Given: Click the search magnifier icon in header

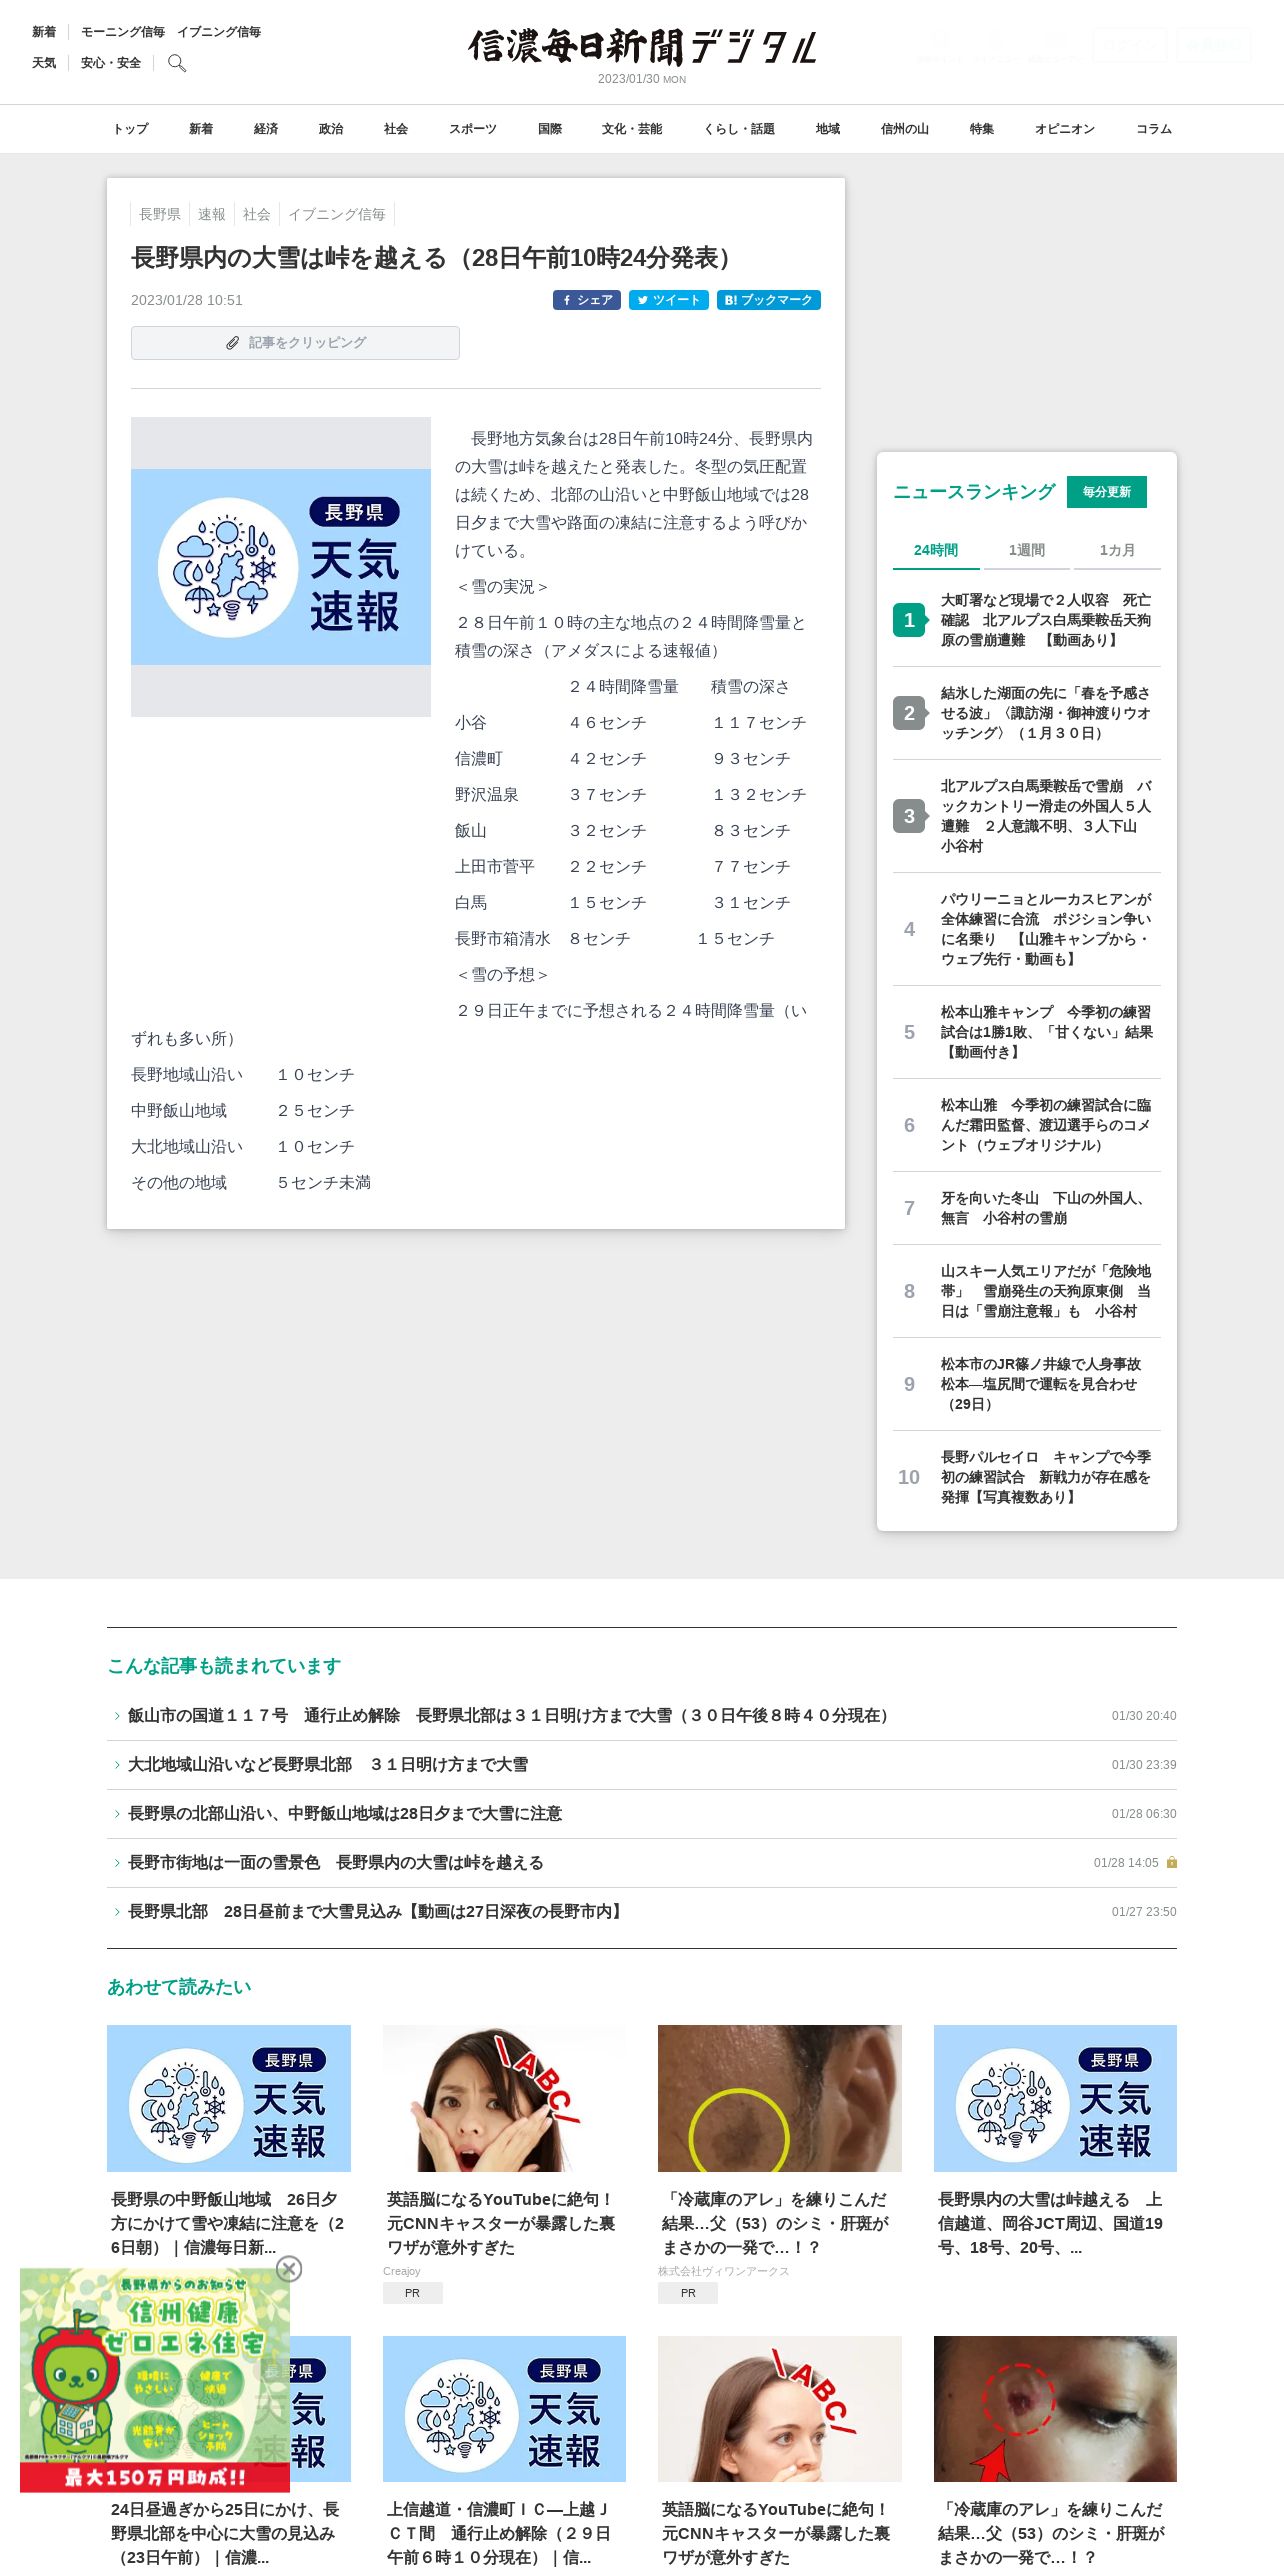Looking at the screenshot, I should click(x=177, y=63).
